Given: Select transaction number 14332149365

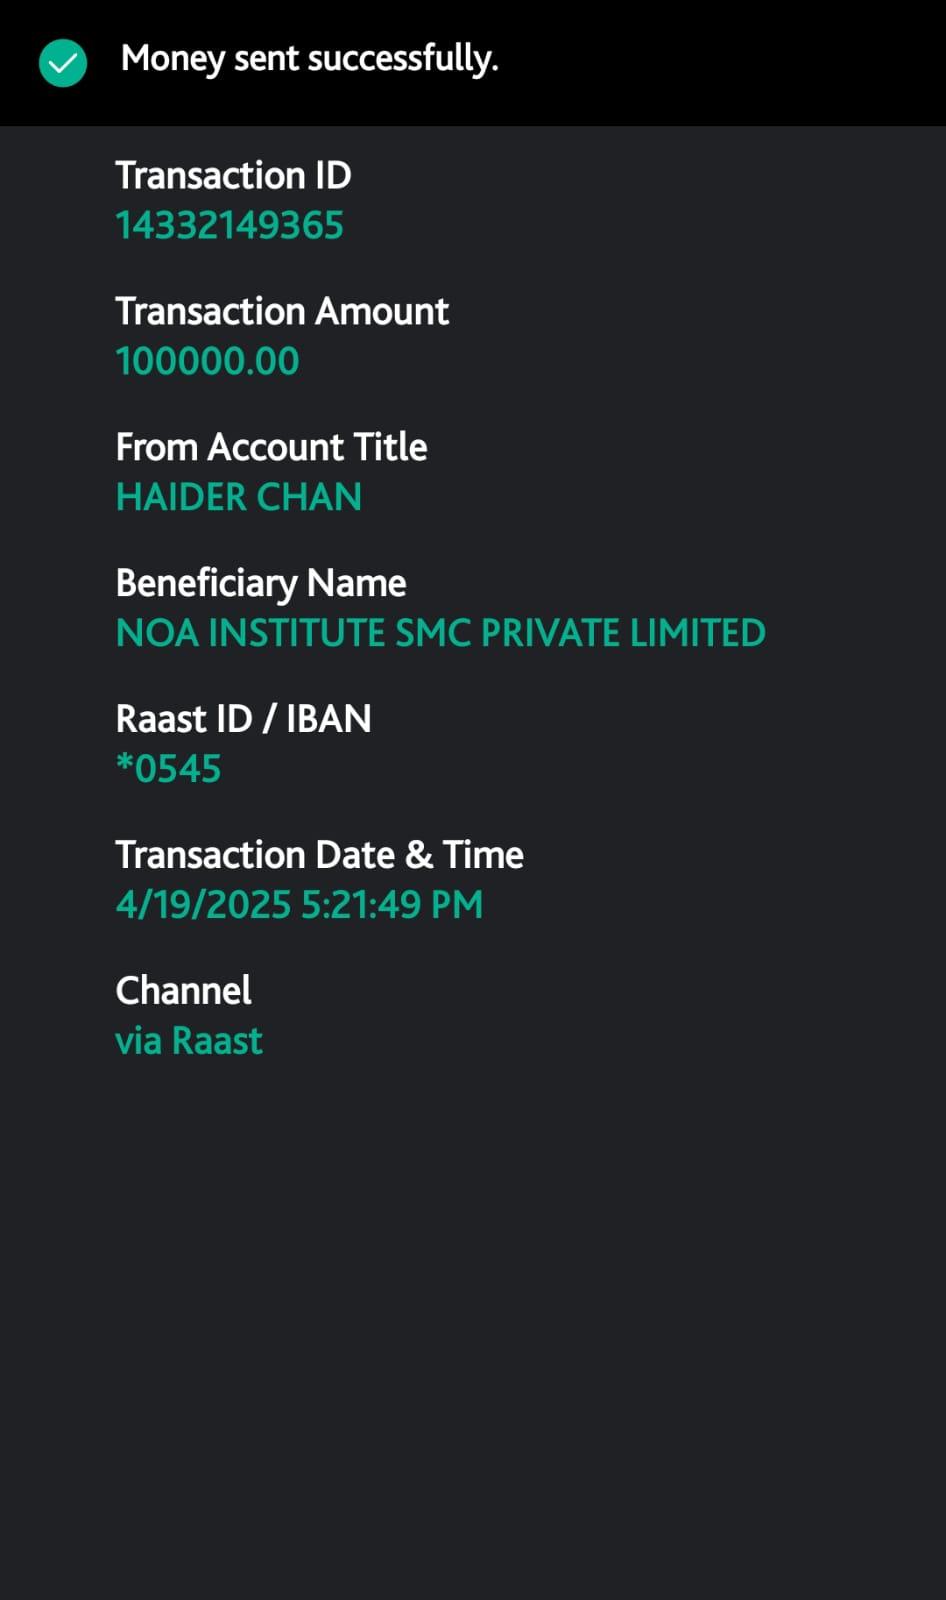Looking at the screenshot, I should click(229, 226).
